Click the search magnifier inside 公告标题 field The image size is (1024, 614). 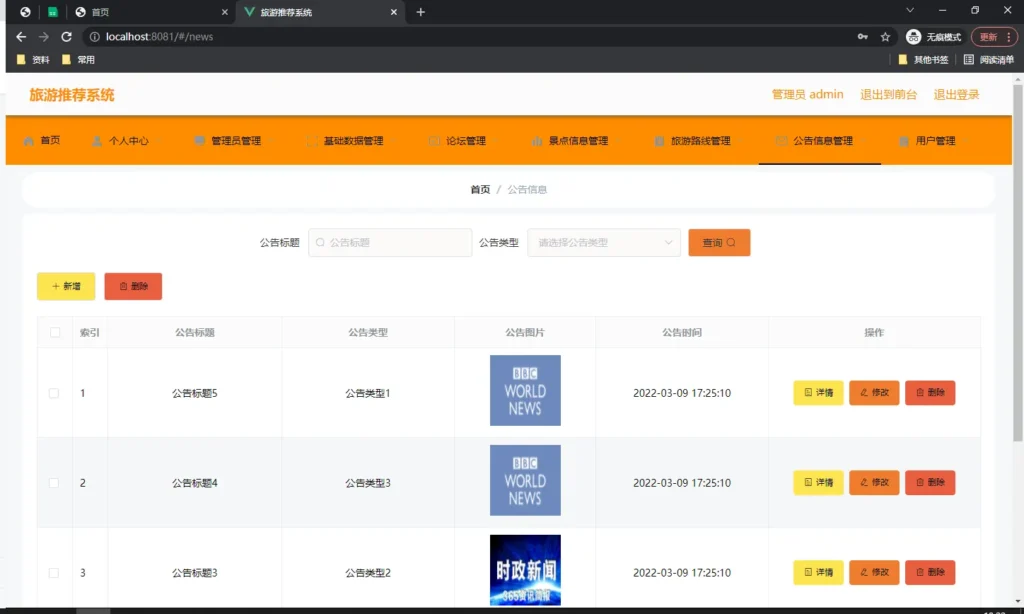point(318,242)
